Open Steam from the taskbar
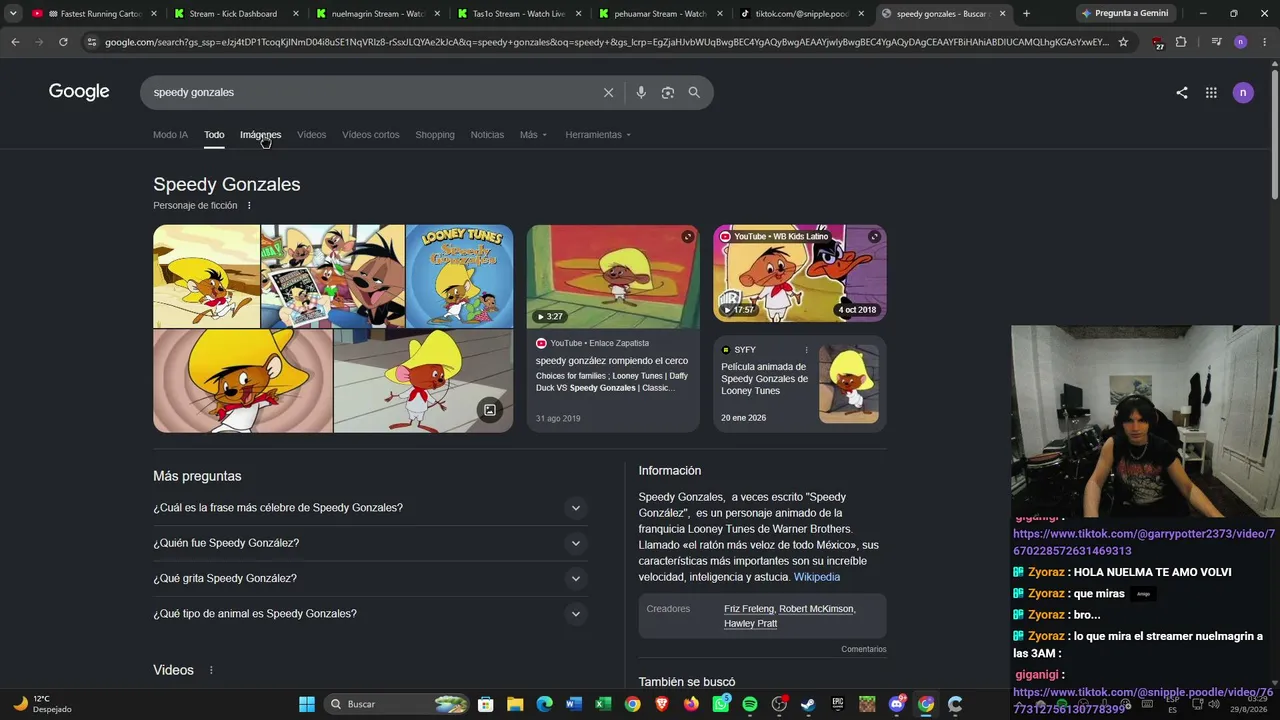This screenshot has height=720, width=1280. click(x=808, y=704)
